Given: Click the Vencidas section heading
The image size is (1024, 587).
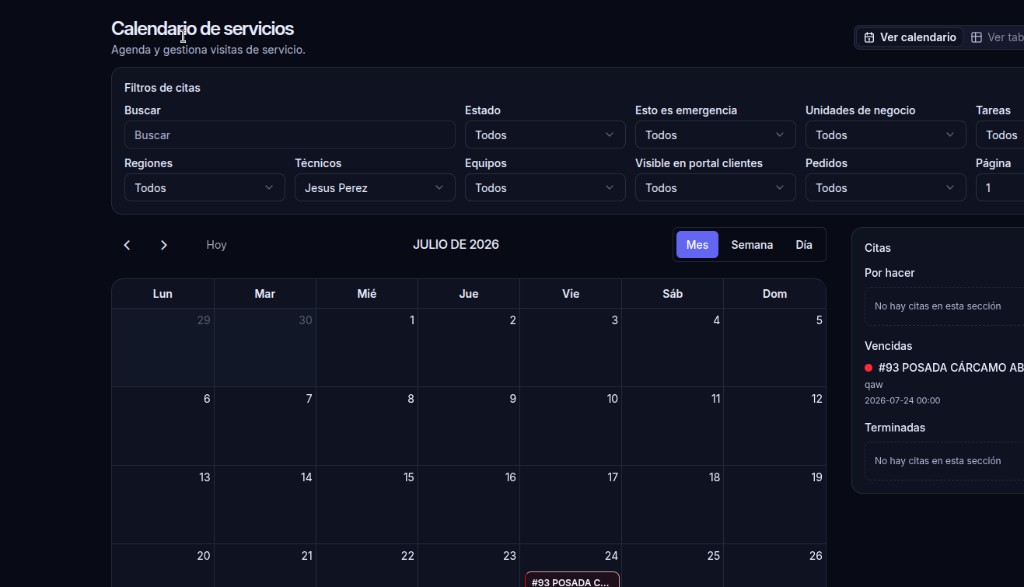Looking at the screenshot, I should point(888,346).
